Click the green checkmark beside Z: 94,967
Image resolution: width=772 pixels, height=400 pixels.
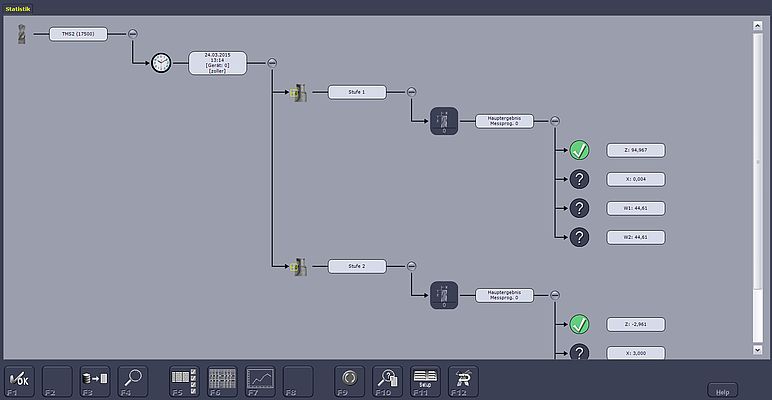click(579, 150)
